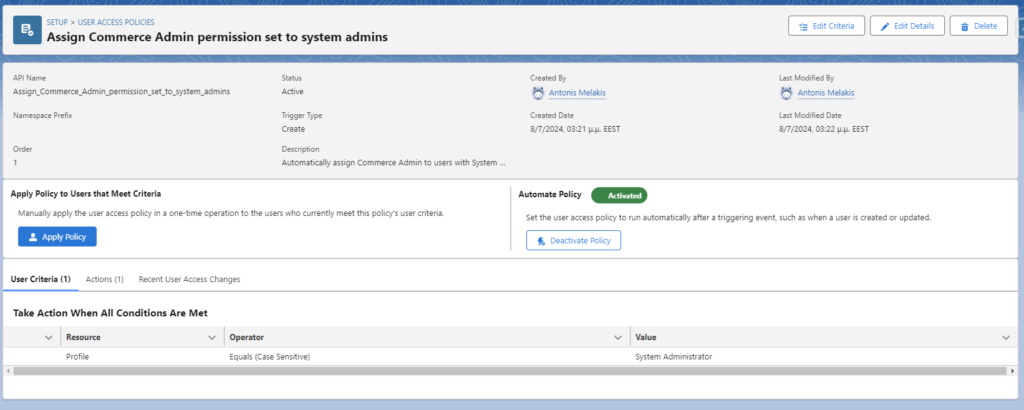This screenshot has height=410, width=1024.
Task: Click the Active status value
Action: pos(292,91)
